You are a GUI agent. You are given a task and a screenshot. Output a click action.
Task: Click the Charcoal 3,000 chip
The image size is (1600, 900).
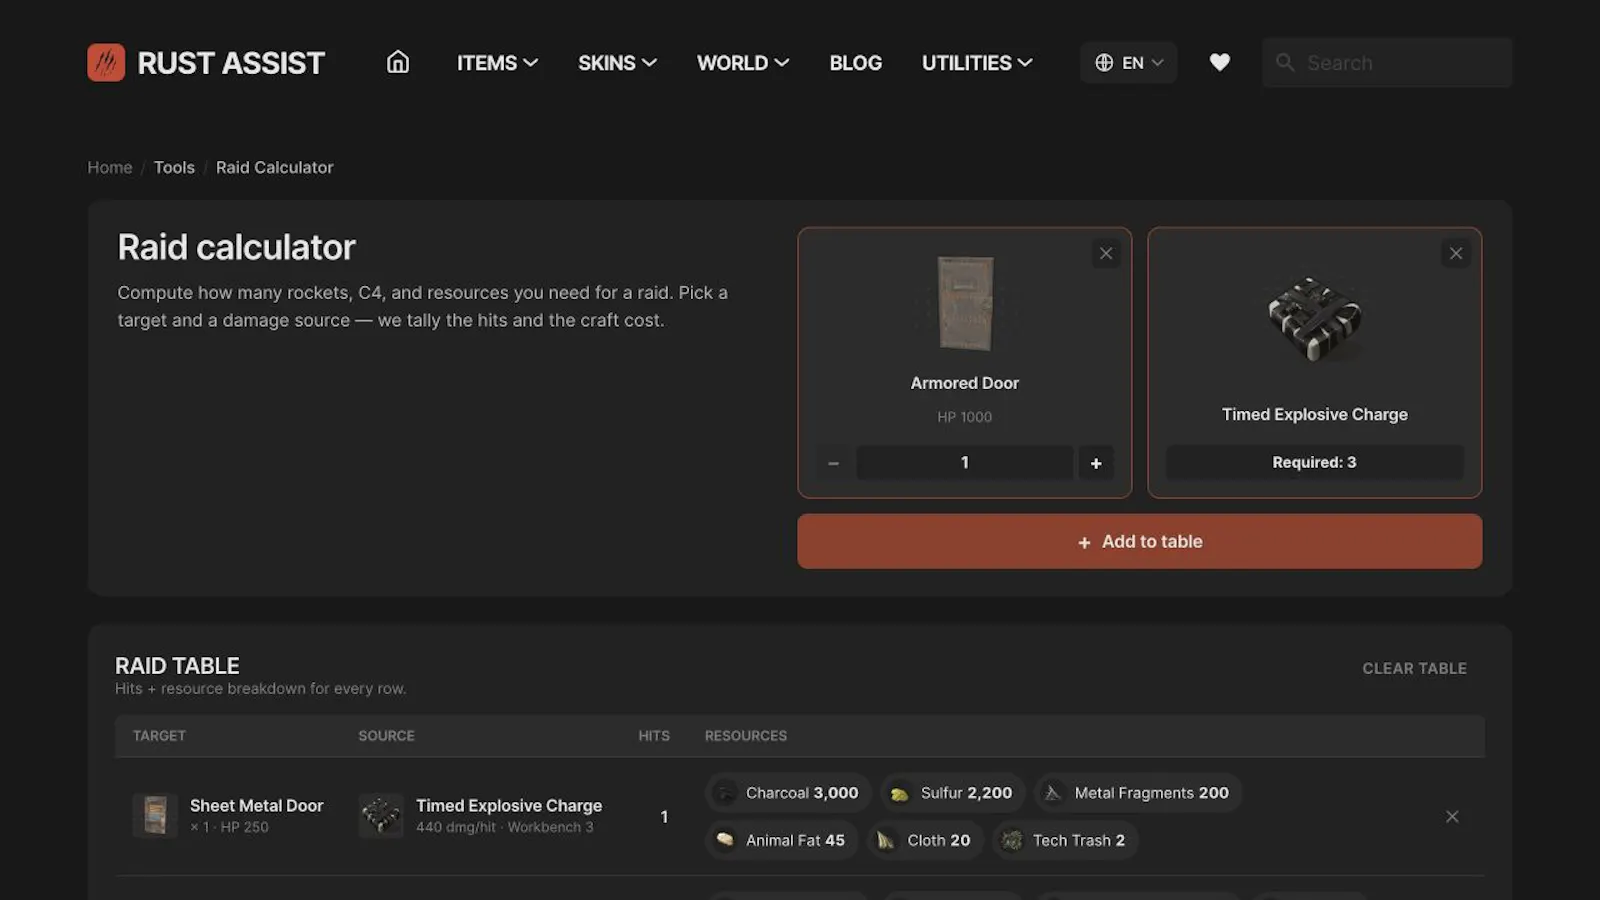coord(788,793)
